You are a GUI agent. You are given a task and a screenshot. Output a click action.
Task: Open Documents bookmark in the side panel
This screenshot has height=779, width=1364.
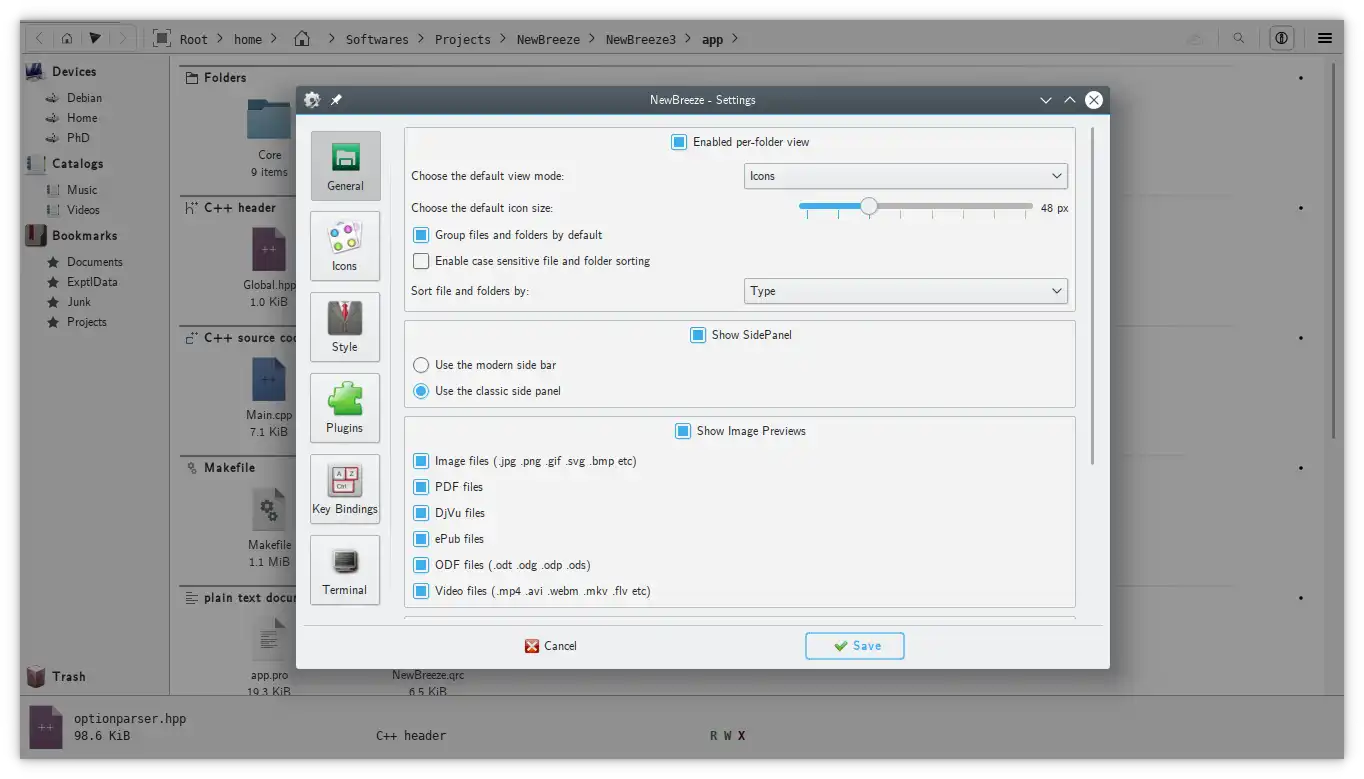[95, 262]
